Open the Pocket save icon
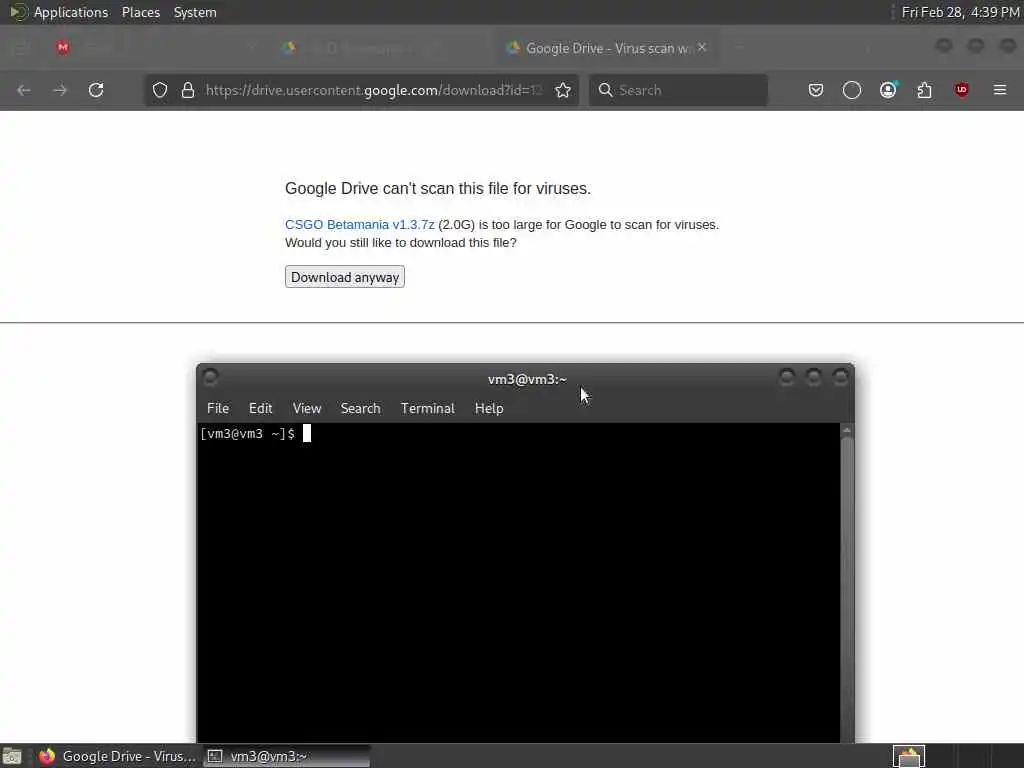 (x=816, y=90)
